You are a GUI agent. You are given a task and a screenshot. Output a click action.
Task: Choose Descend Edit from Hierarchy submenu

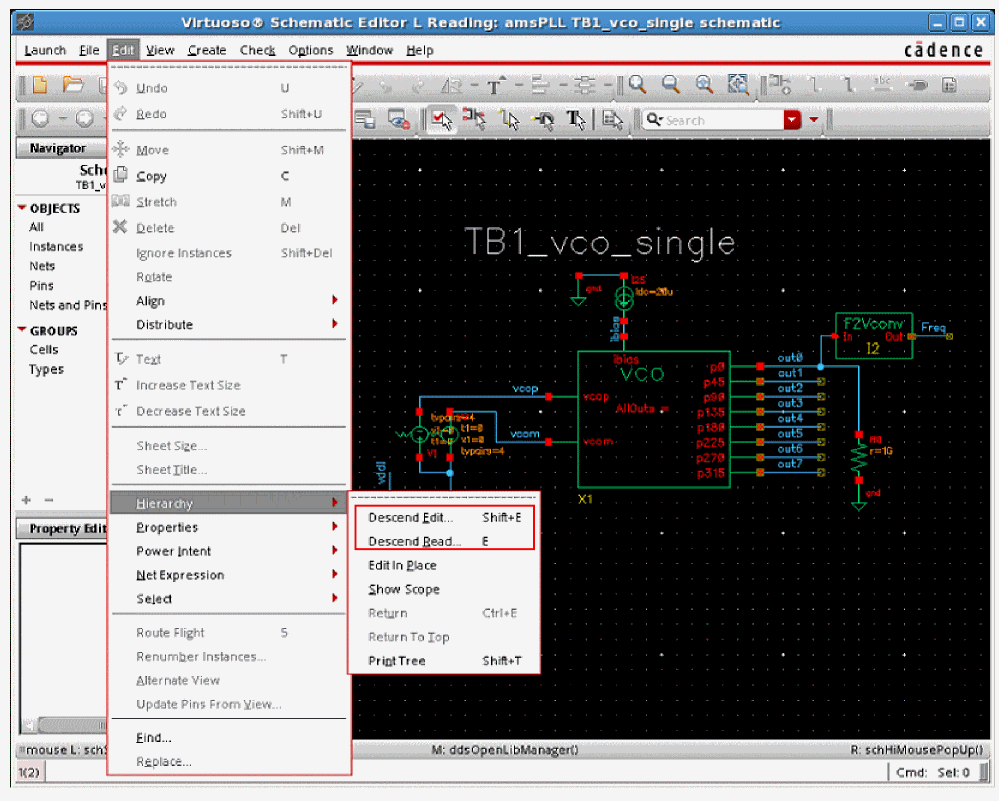click(x=410, y=518)
